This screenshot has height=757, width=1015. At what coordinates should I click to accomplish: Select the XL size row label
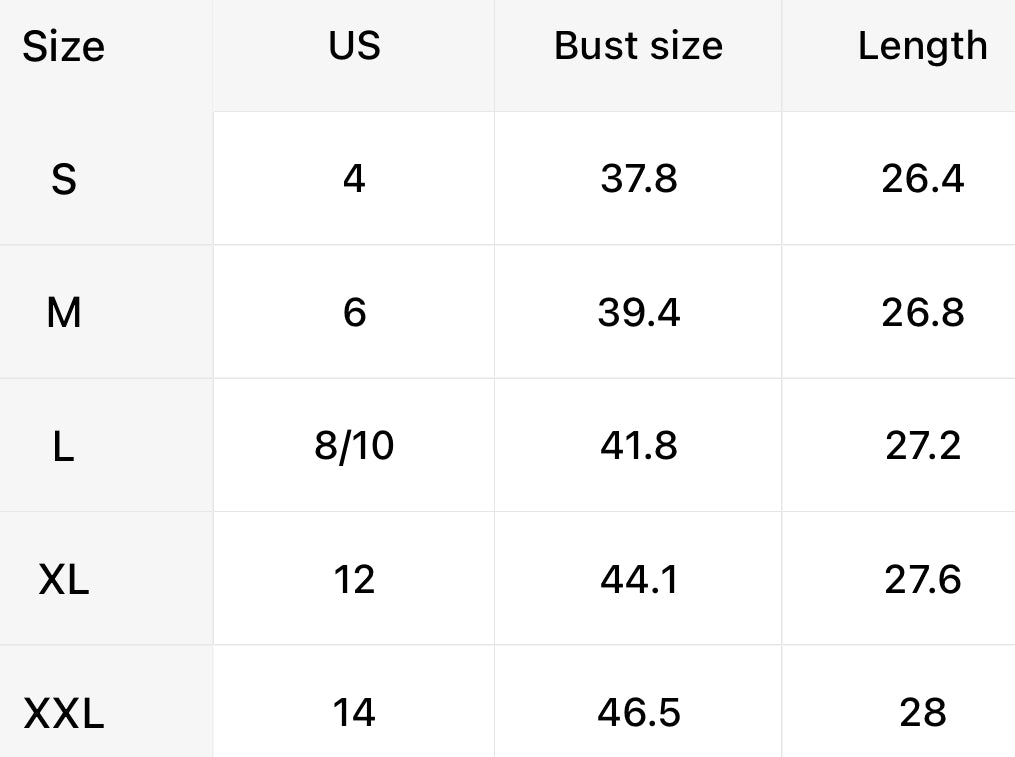[63, 580]
